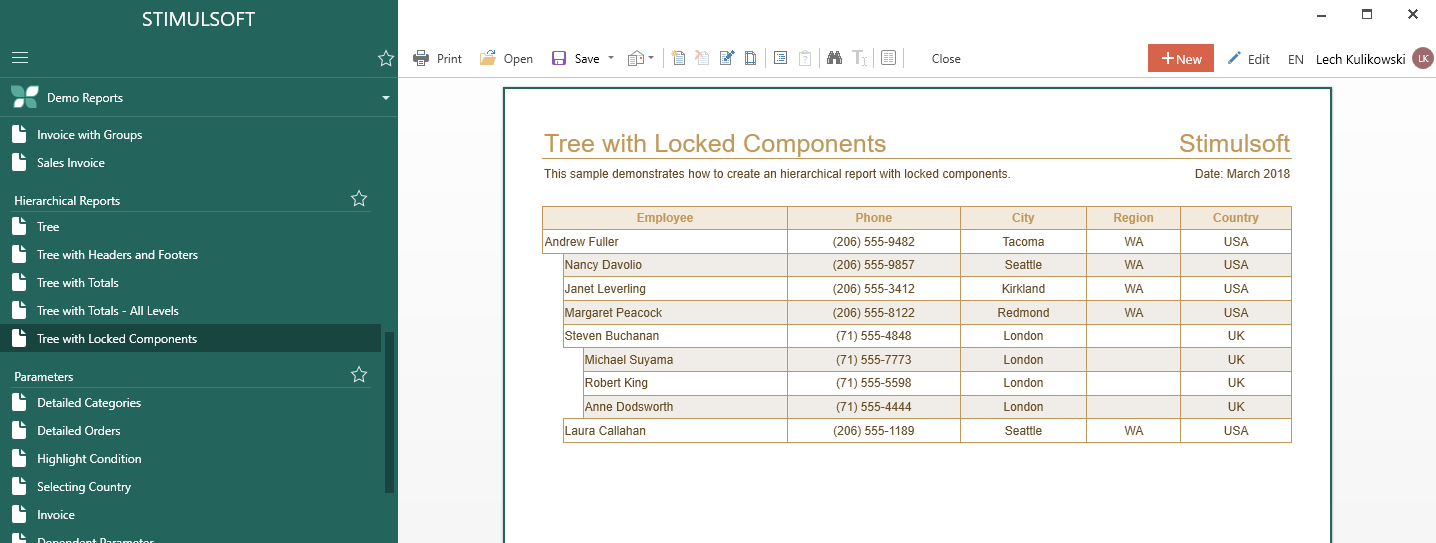1436x543 pixels.
Task: Click Michael Suyama employee cell
Action: tap(685, 360)
